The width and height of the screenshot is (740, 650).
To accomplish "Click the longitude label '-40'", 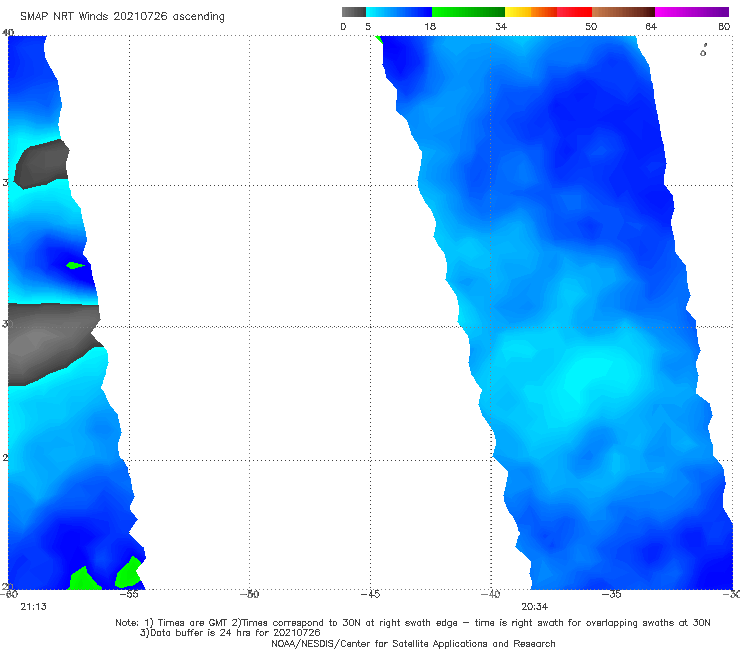I will coord(490,594).
